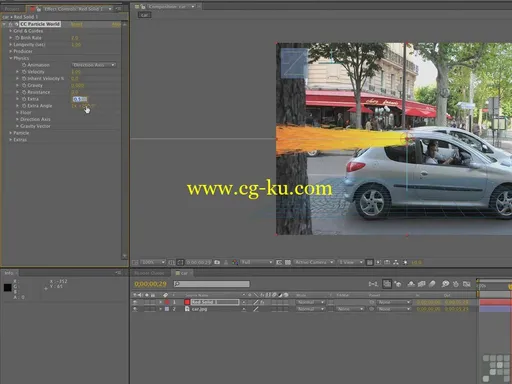Expand the Floor group

tap(17, 113)
